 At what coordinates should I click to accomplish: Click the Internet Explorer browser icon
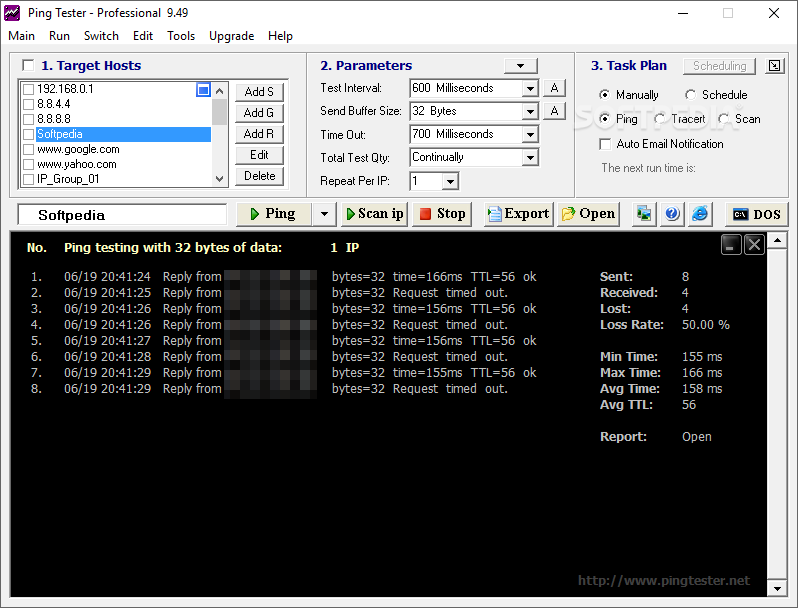(x=700, y=214)
